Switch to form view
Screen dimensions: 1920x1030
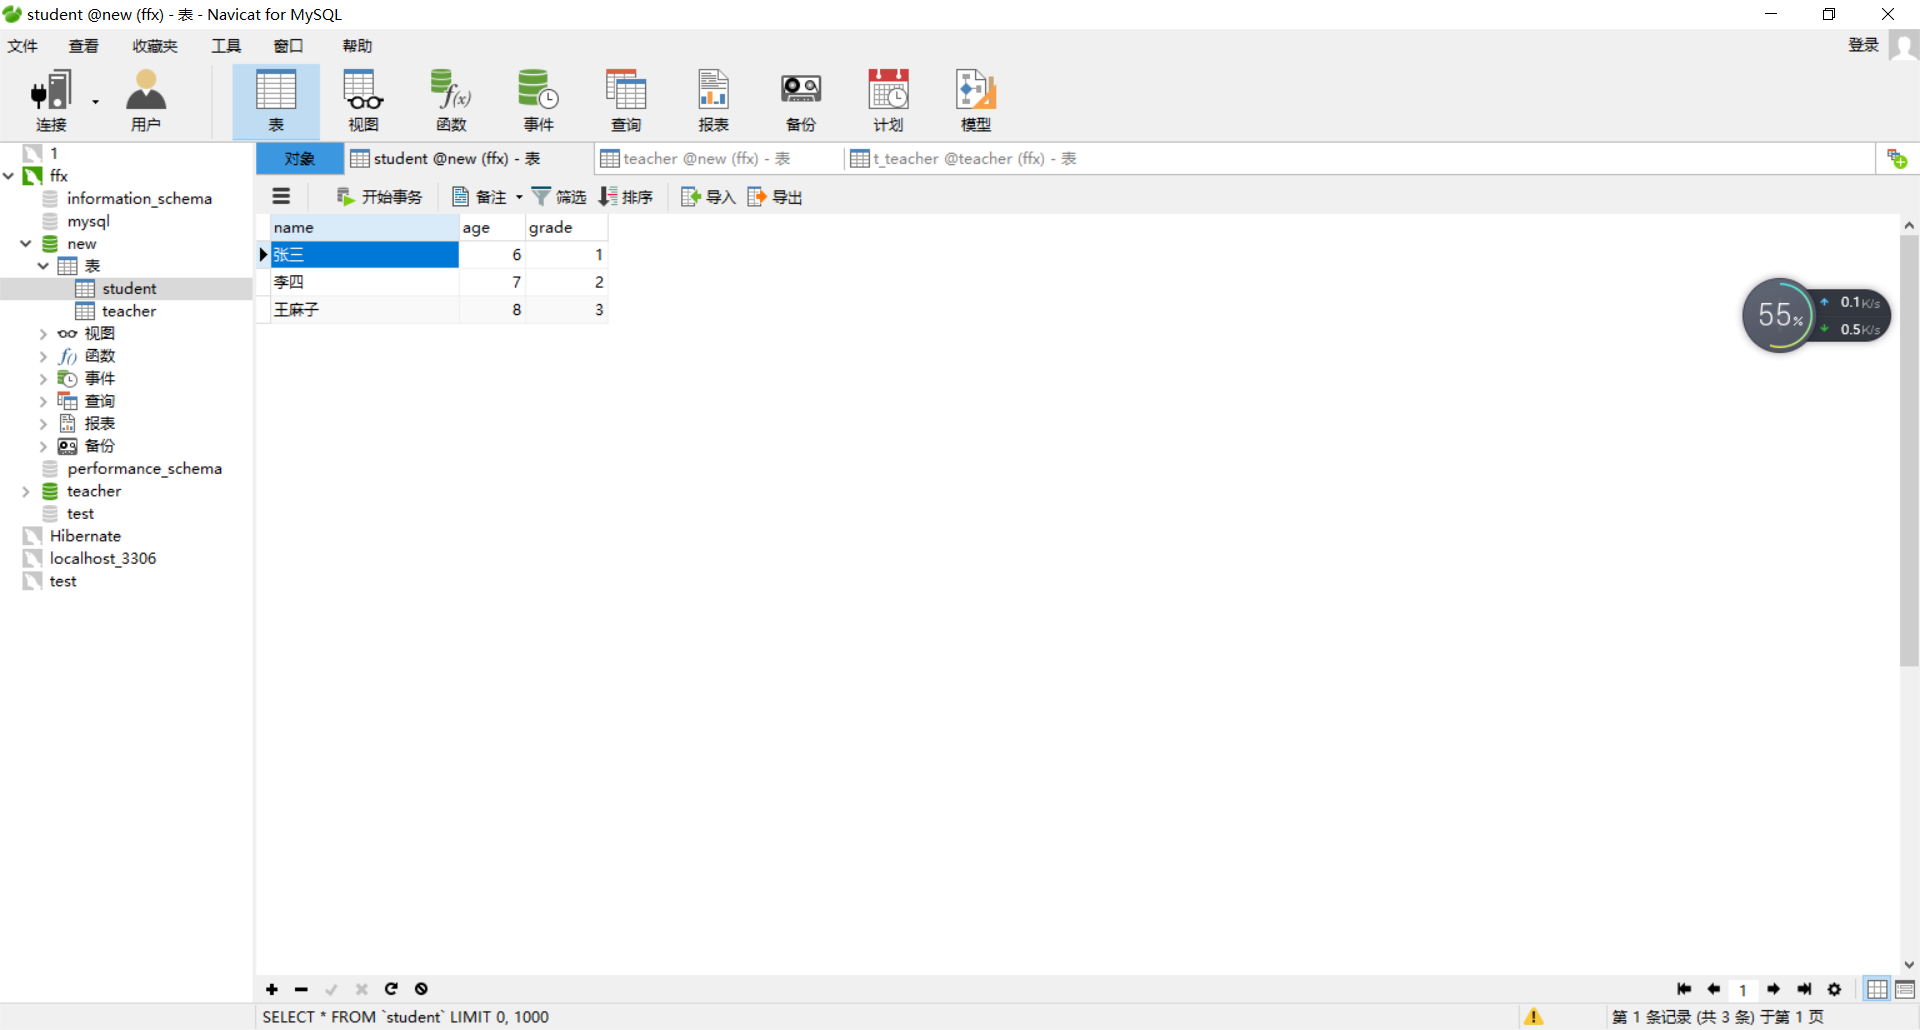pos(1905,989)
